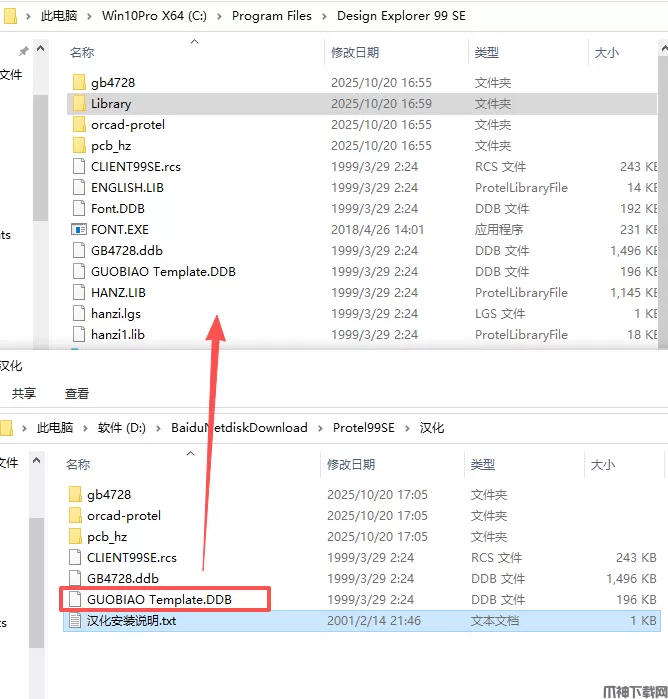Click file list scroll-up arrow in Design Explorer window
The height and width of the screenshot is (699, 668).
(663, 48)
